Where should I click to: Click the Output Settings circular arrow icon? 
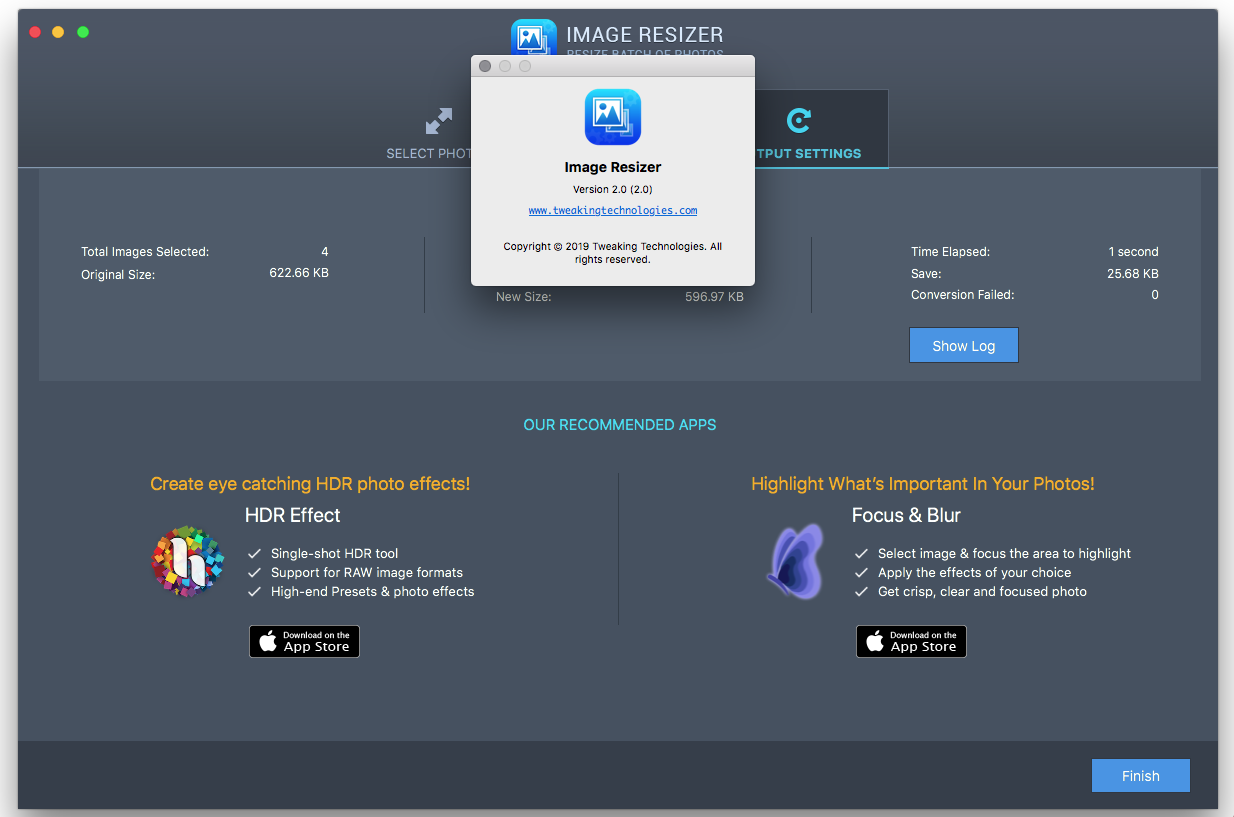coord(798,121)
